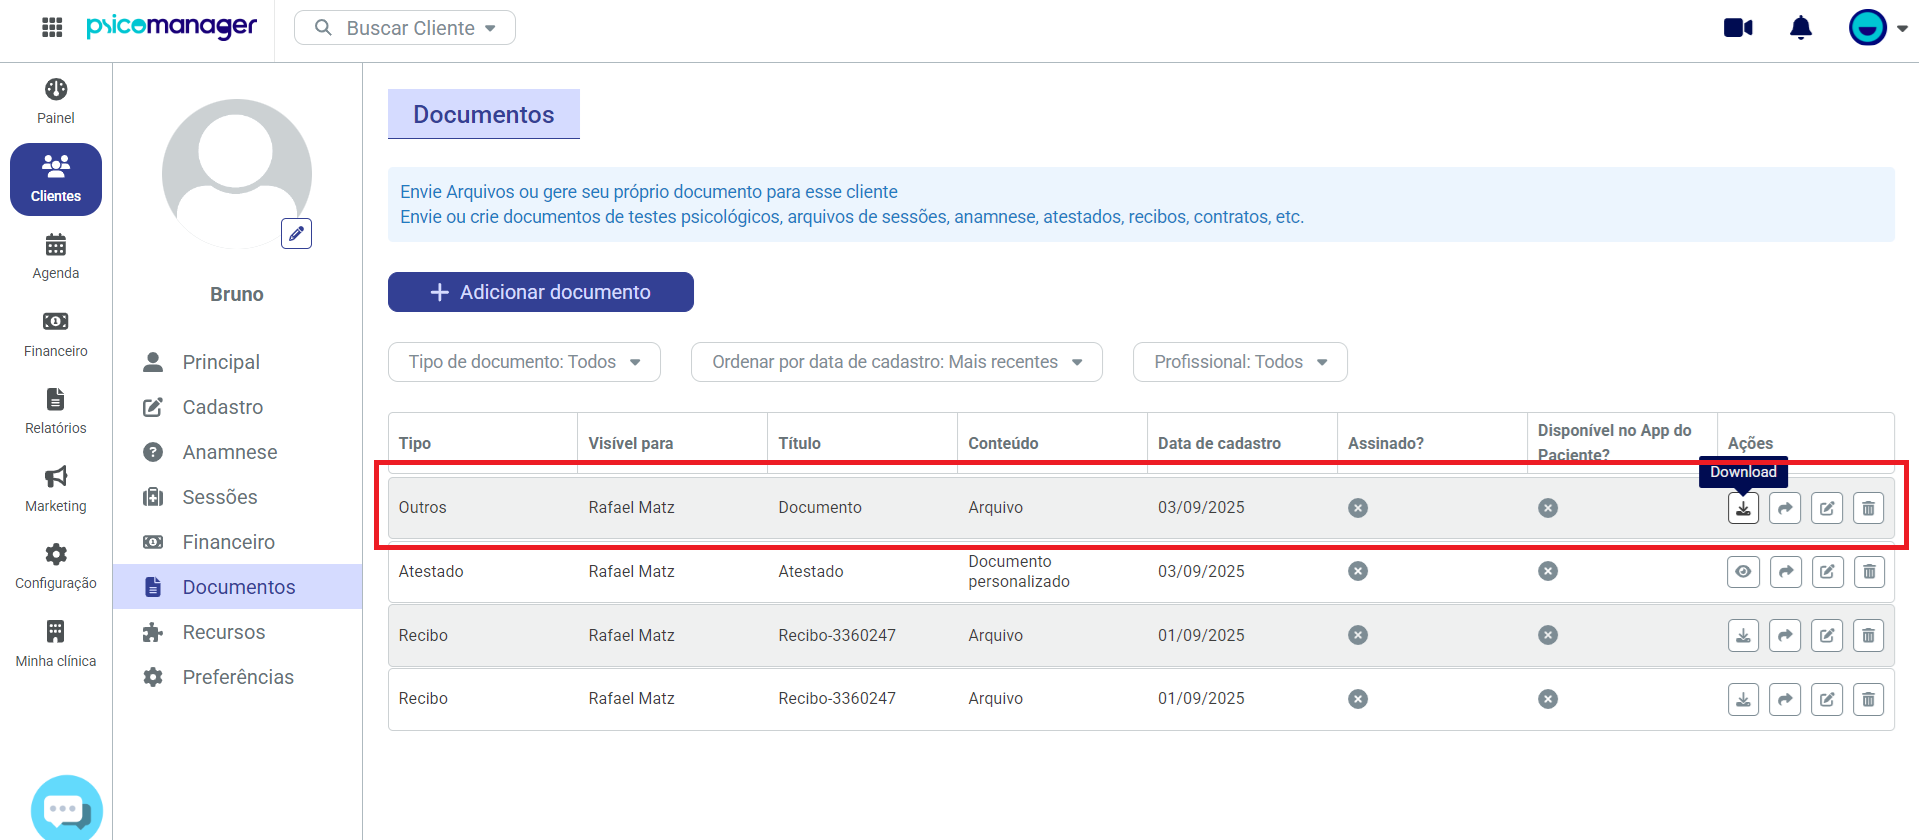Edit Bruno's profile photo with pencil icon
This screenshot has width=1919, height=840.
[296, 233]
